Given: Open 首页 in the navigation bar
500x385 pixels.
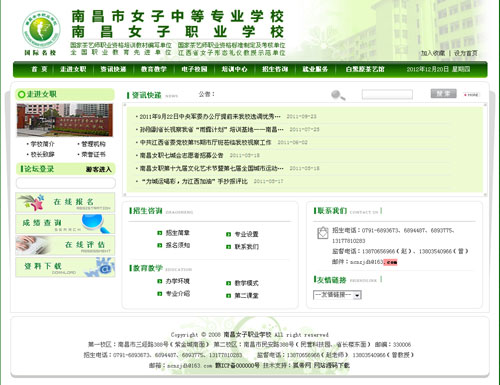Looking at the screenshot, I should [39, 69].
